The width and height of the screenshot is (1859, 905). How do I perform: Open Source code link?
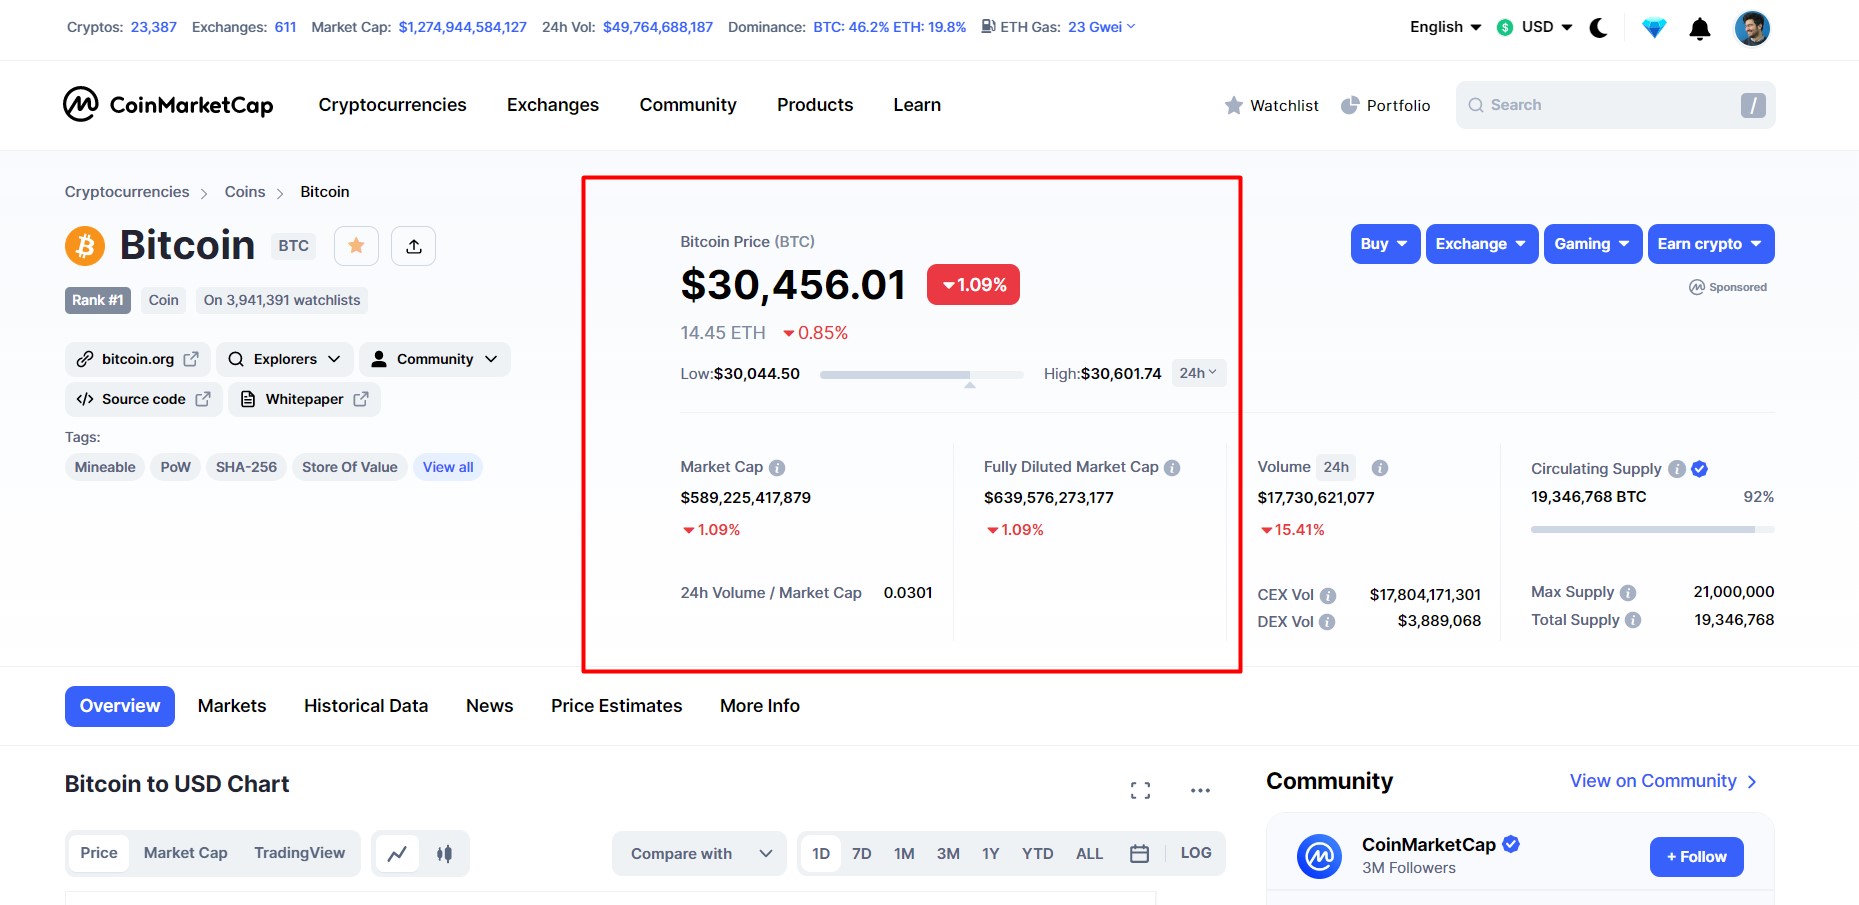tap(143, 399)
